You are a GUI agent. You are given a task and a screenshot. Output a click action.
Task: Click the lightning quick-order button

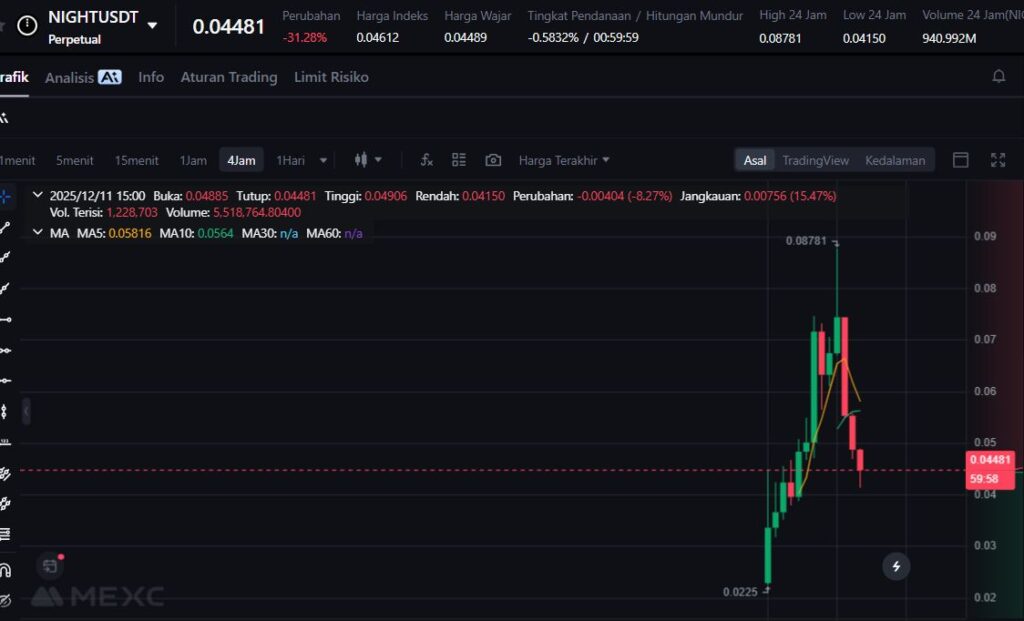point(896,567)
